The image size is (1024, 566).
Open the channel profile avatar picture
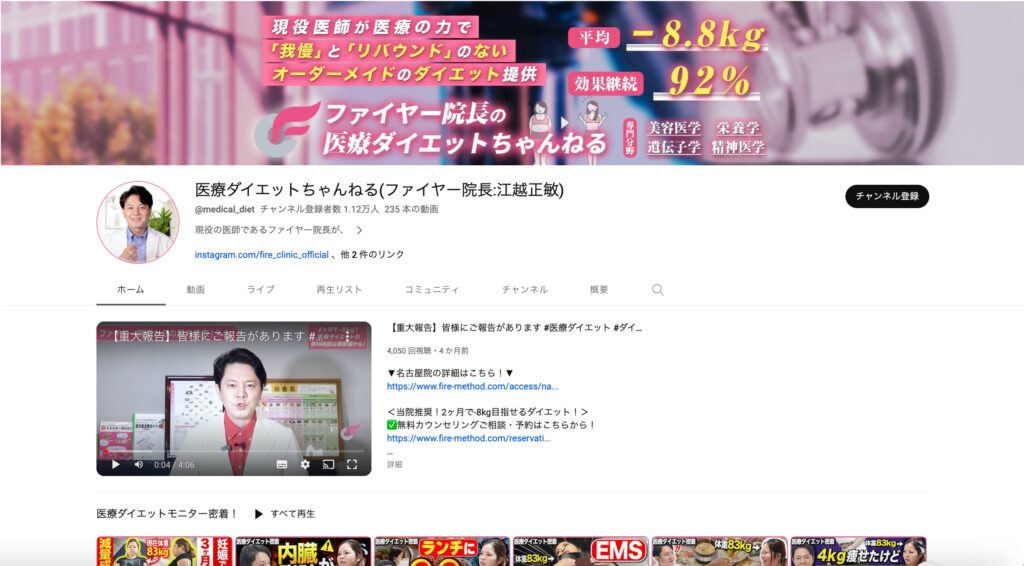click(137, 222)
